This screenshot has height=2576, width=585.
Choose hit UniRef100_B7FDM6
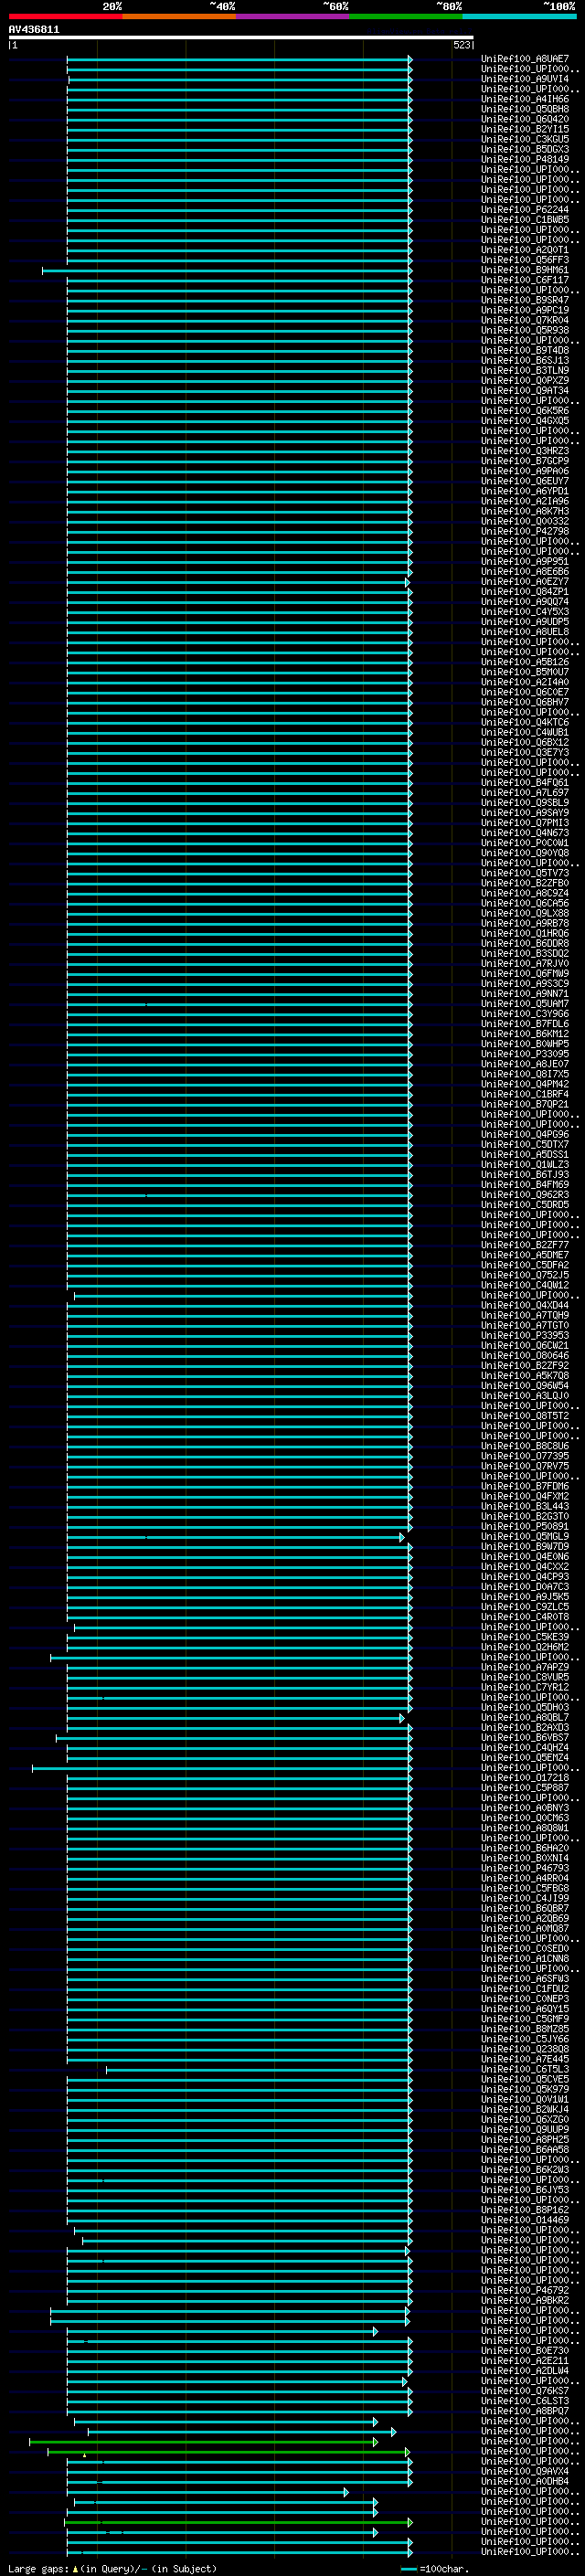tap(525, 1486)
